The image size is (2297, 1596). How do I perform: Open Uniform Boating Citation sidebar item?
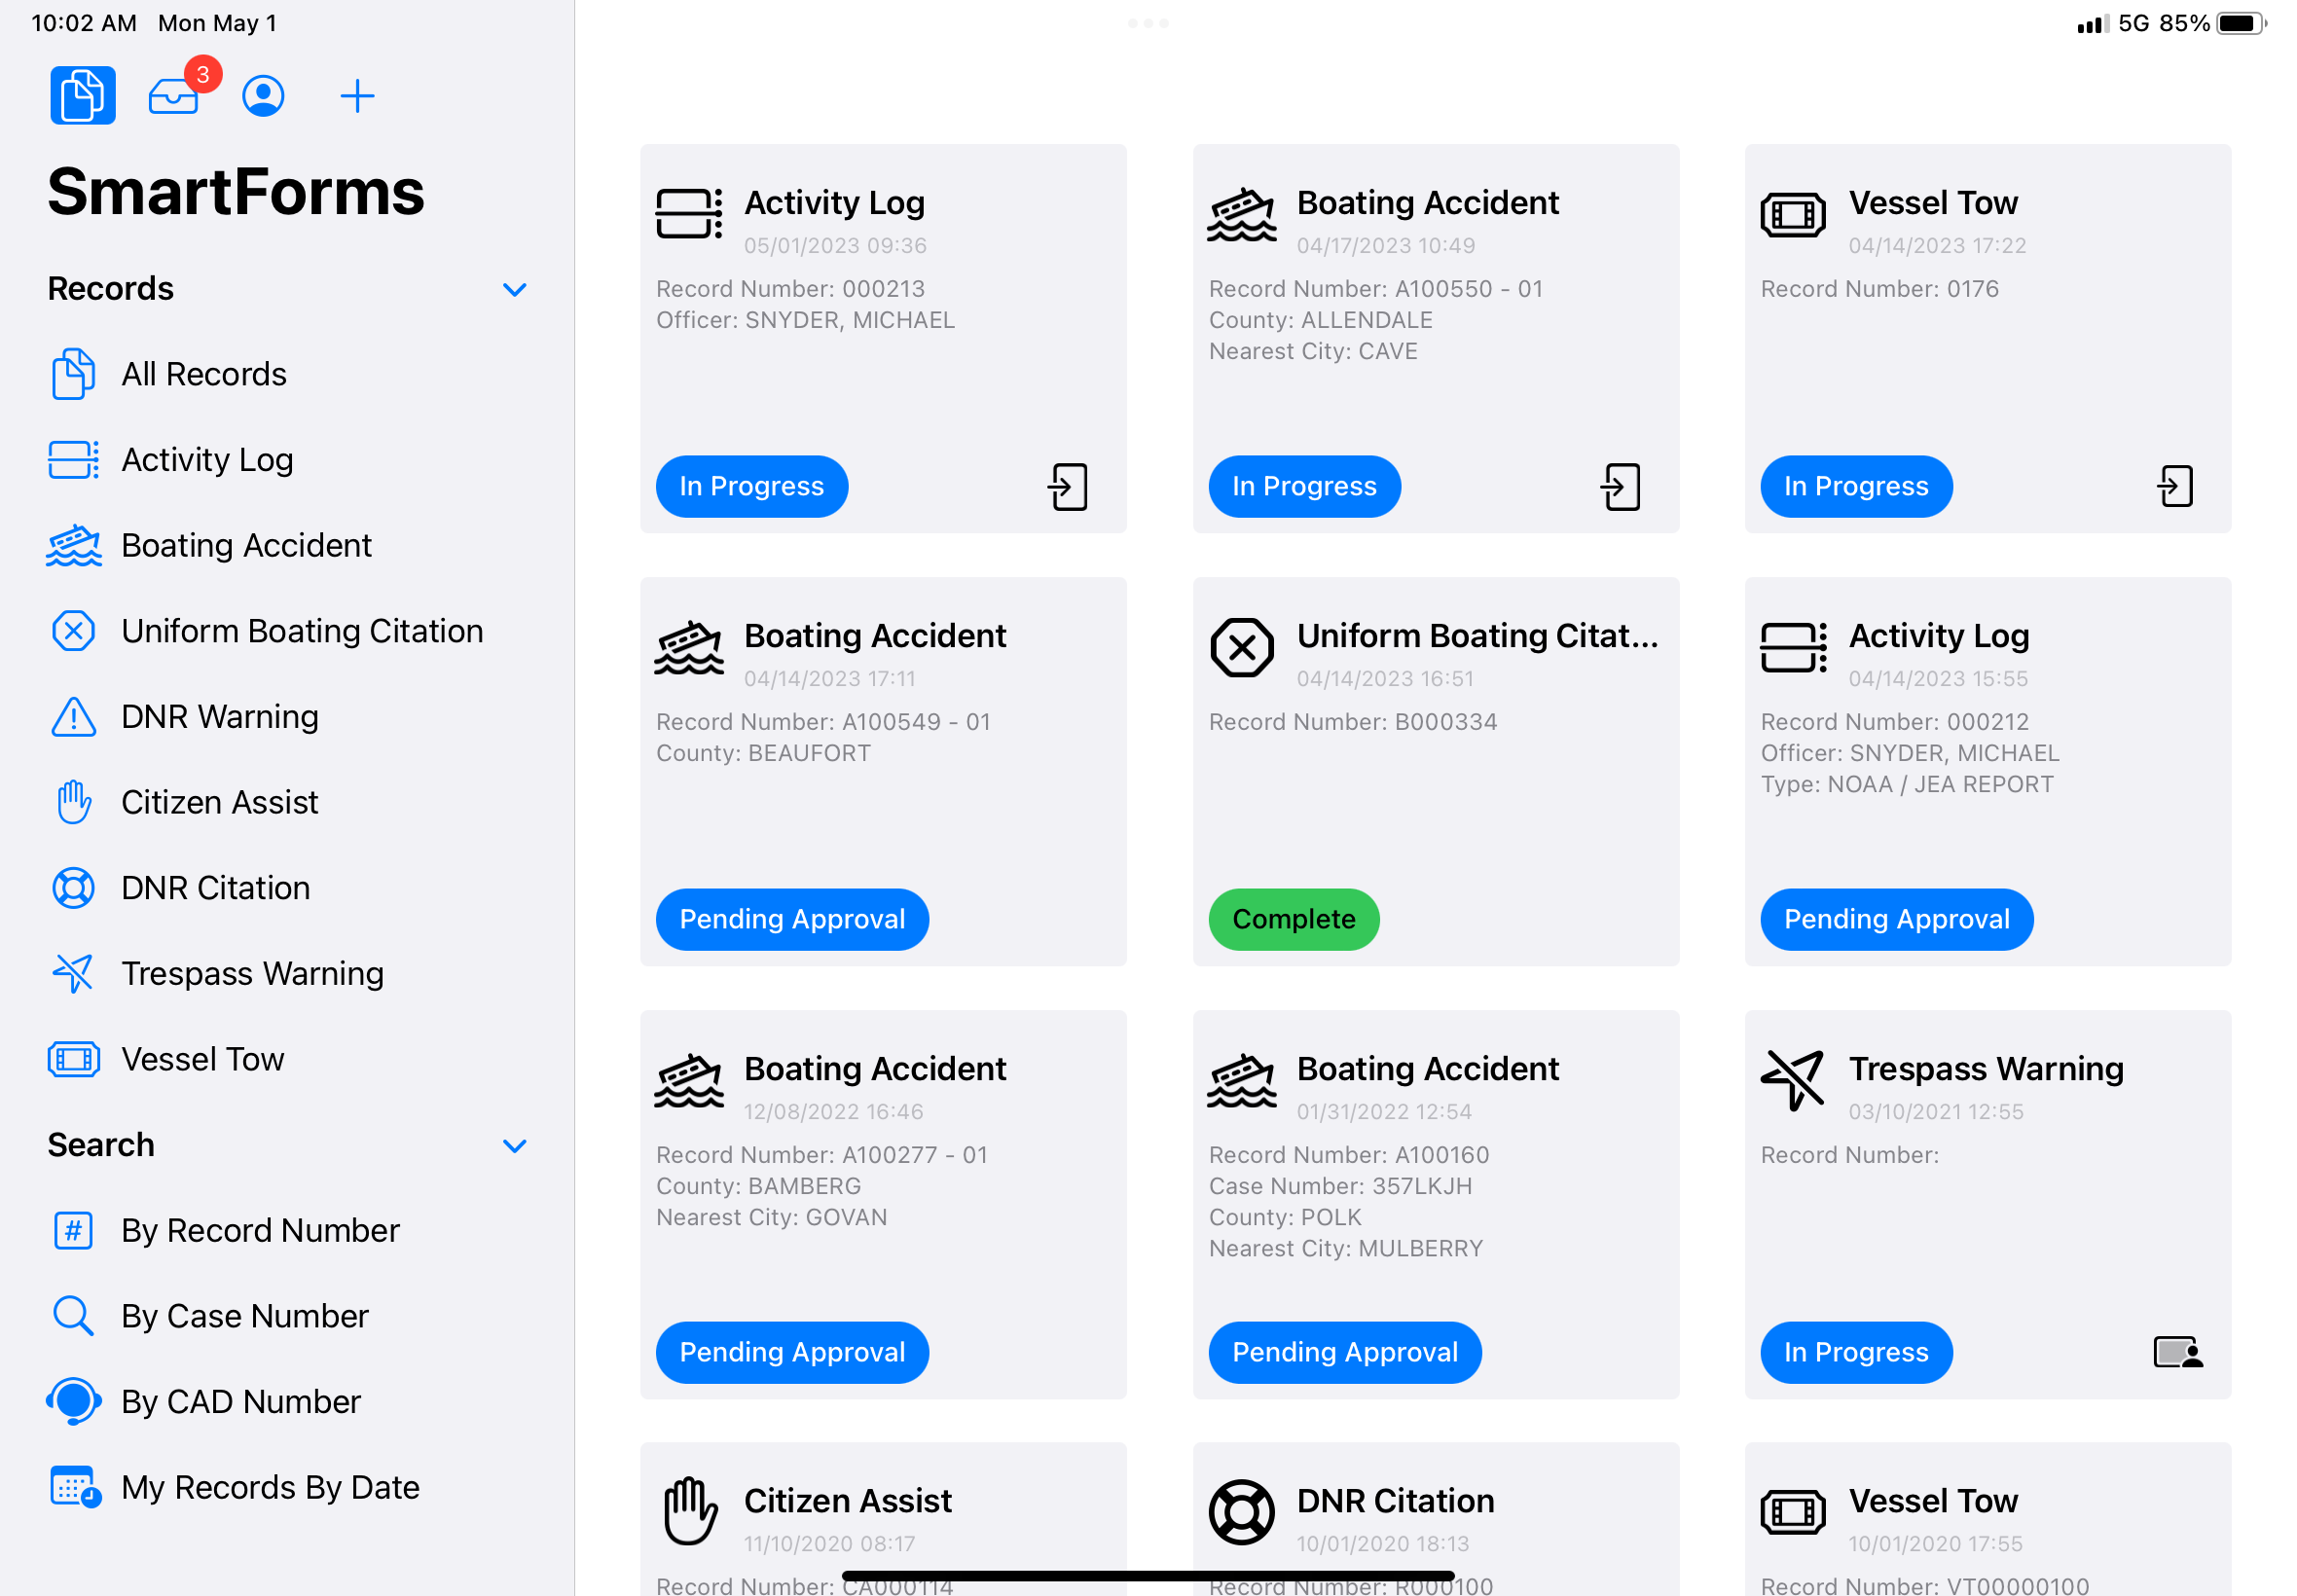[x=302, y=631]
